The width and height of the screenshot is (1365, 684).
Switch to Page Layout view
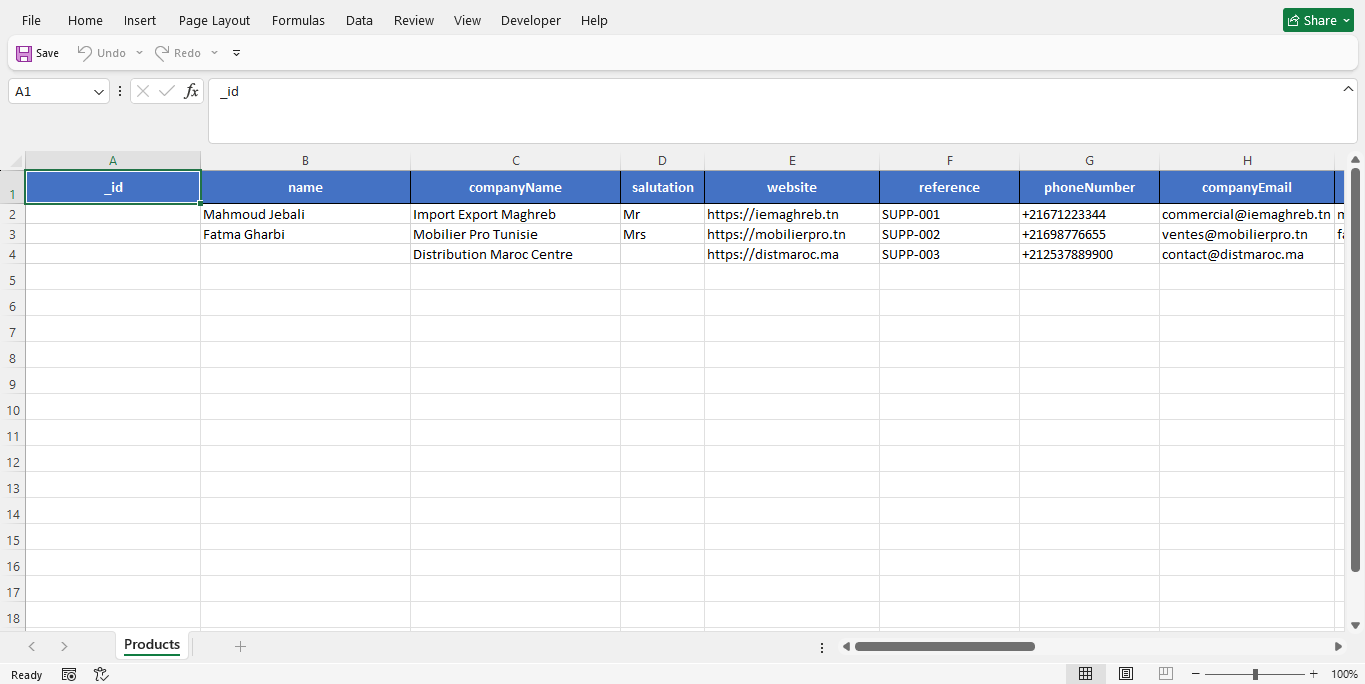(x=1126, y=674)
